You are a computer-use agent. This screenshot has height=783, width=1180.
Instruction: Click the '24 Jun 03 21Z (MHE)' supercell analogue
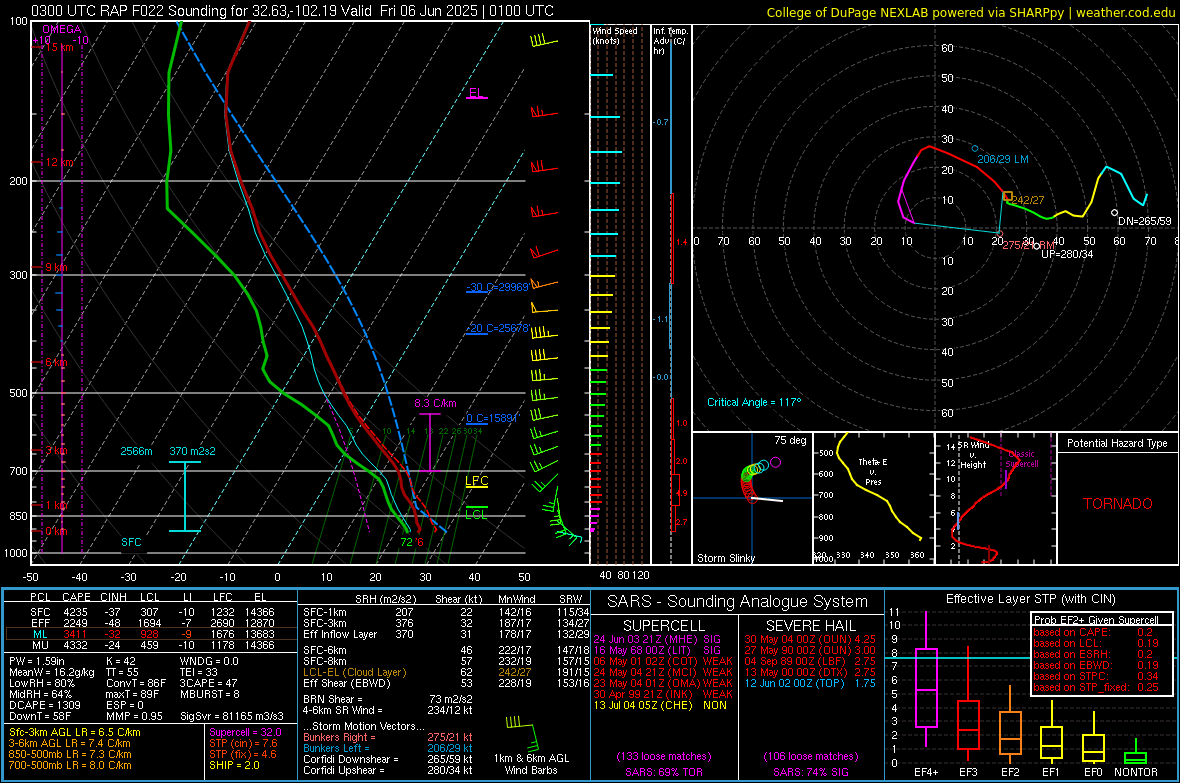(x=644, y=639)
